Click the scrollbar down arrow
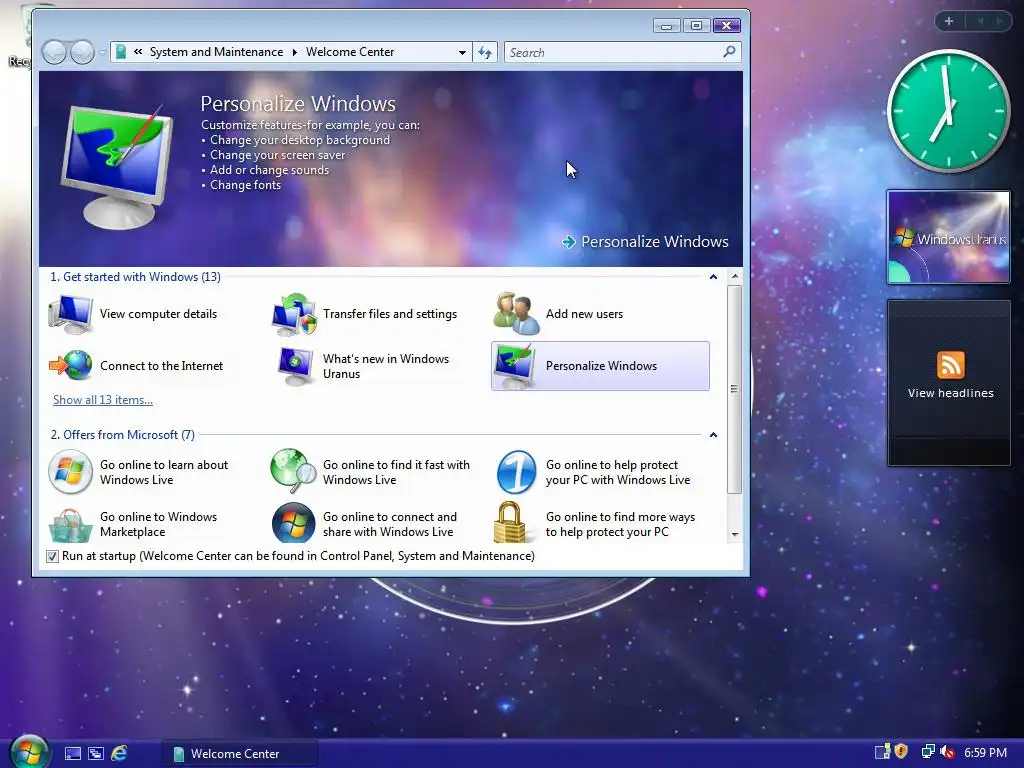The width and height of the screenshot is (1024, 768). (x=735, y=534)
